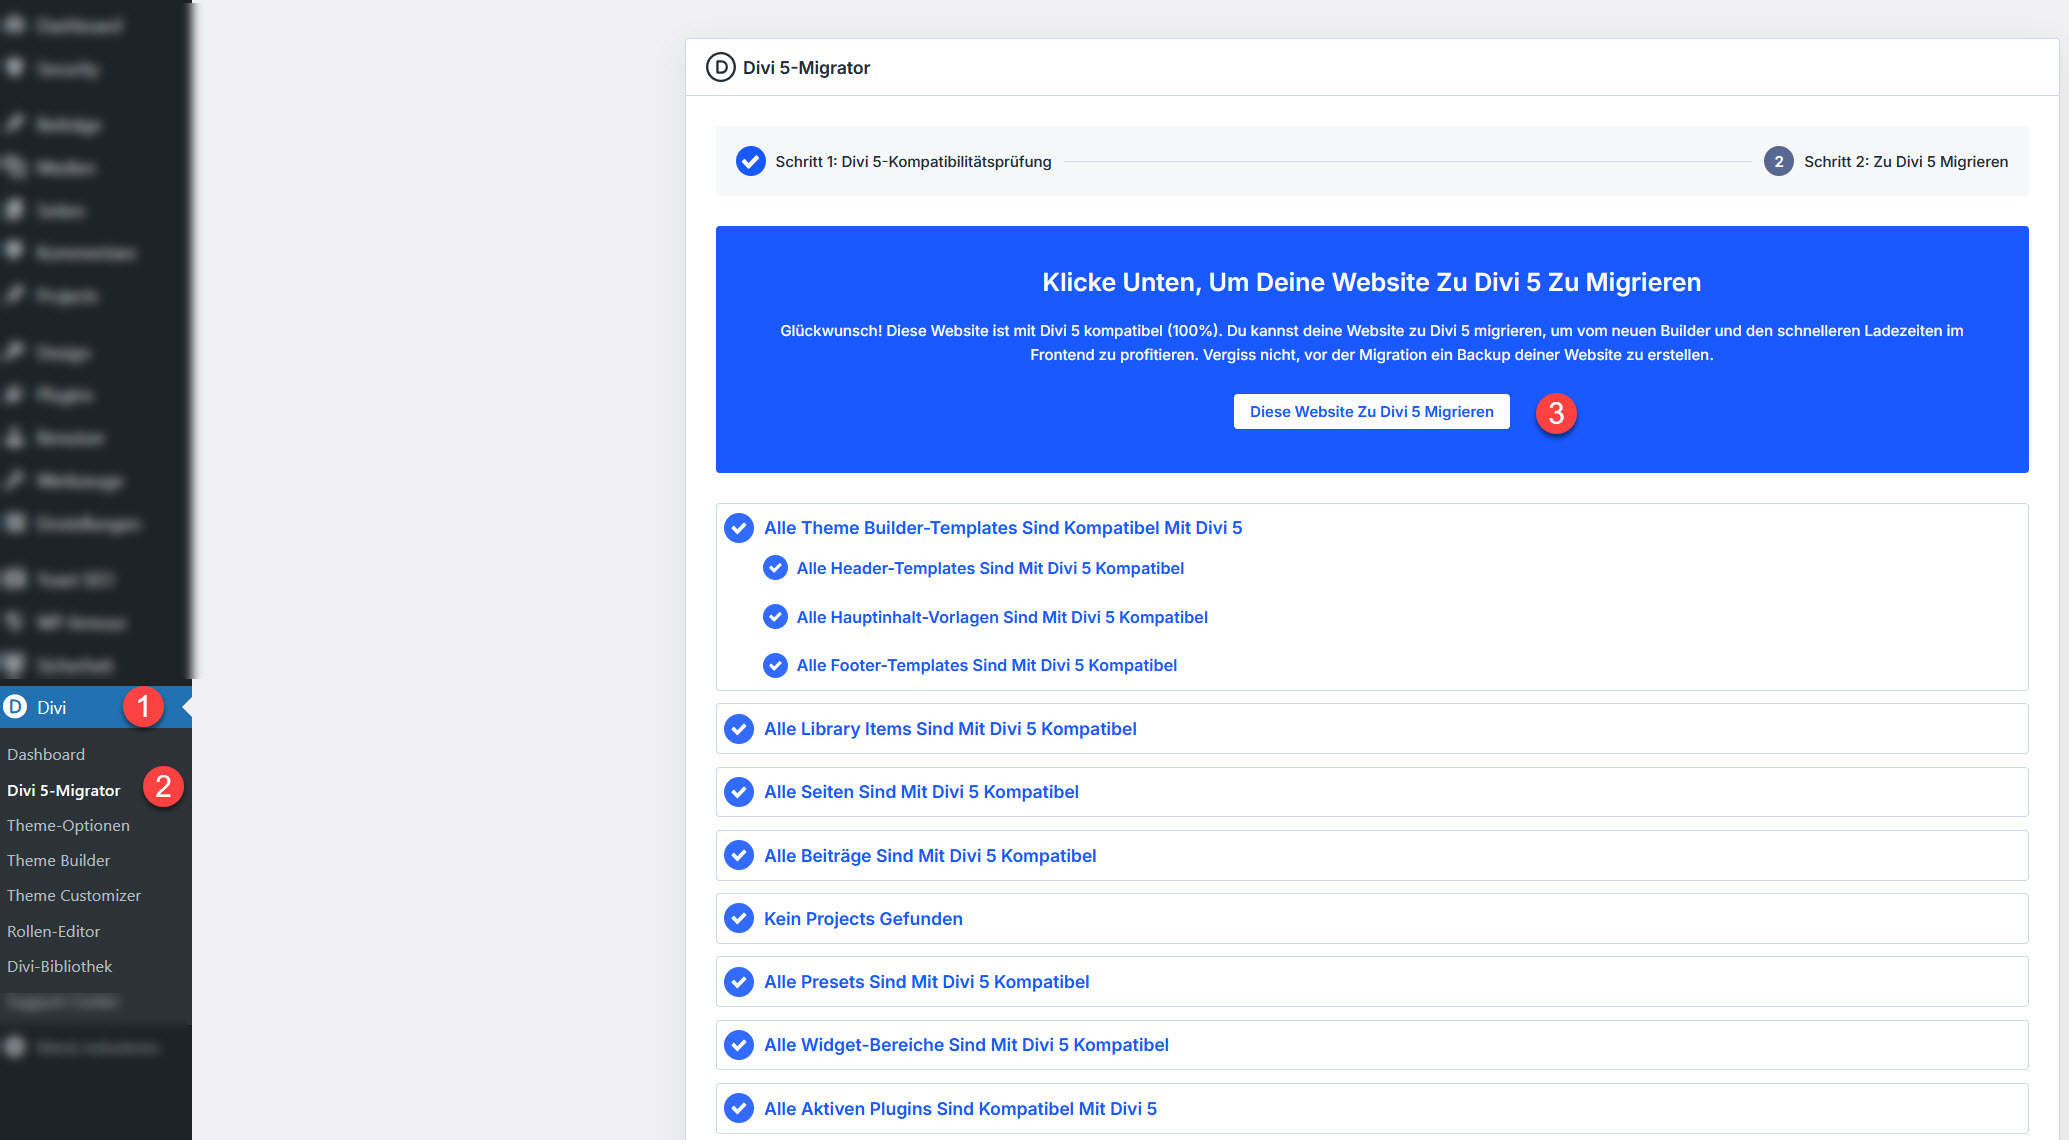Click check icon beside Alle Presets row
2069x1140 pixels.
point(739,982)
